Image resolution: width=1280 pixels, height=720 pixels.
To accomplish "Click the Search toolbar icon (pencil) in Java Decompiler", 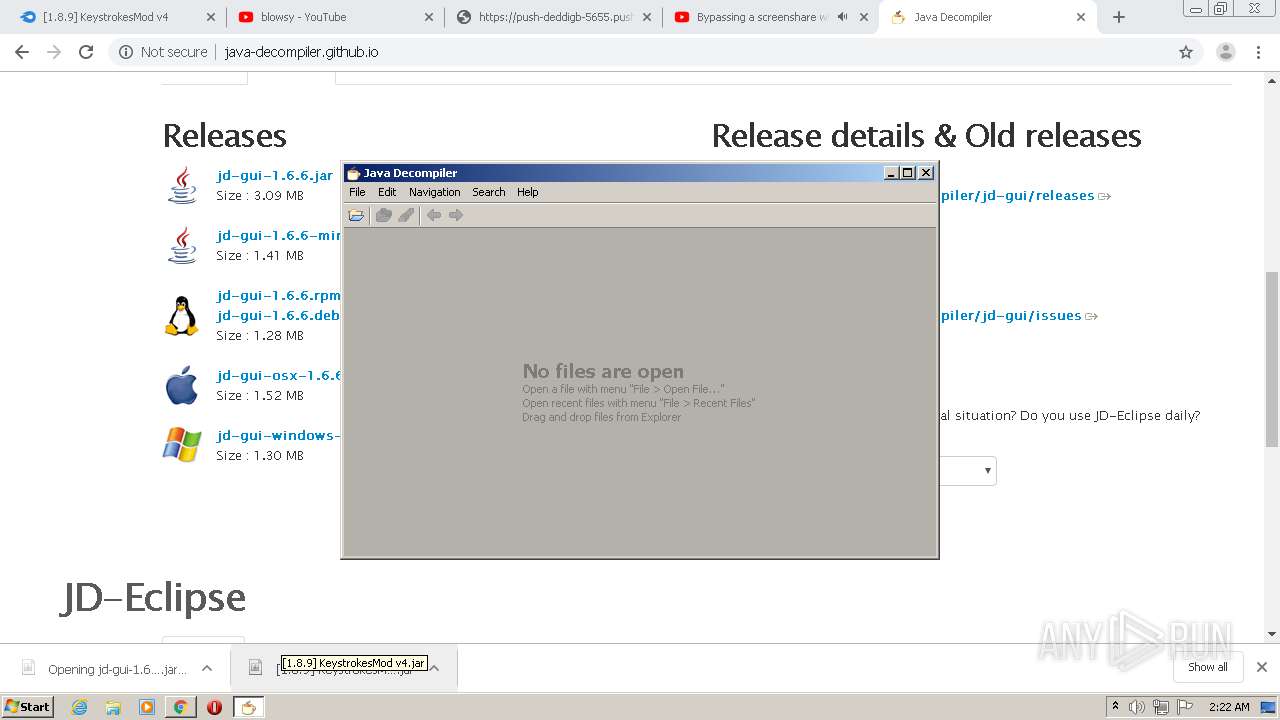I will (406, 215).
